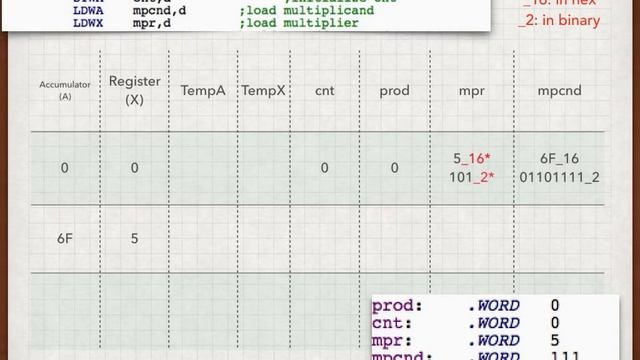Click the 0 value in the Accumulator column

tap(64, 168)
